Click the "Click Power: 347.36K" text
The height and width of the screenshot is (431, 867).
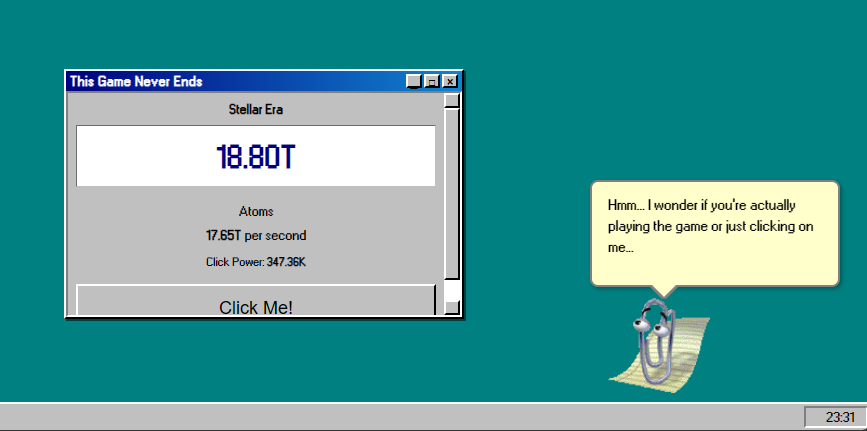point(256,262)
